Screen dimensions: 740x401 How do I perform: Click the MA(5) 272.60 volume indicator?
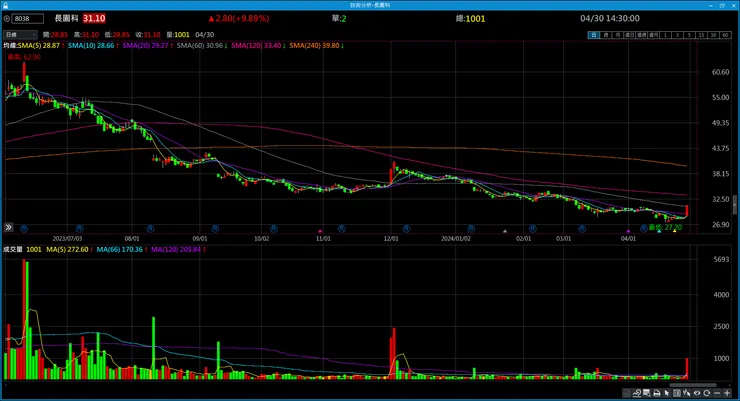69,250
